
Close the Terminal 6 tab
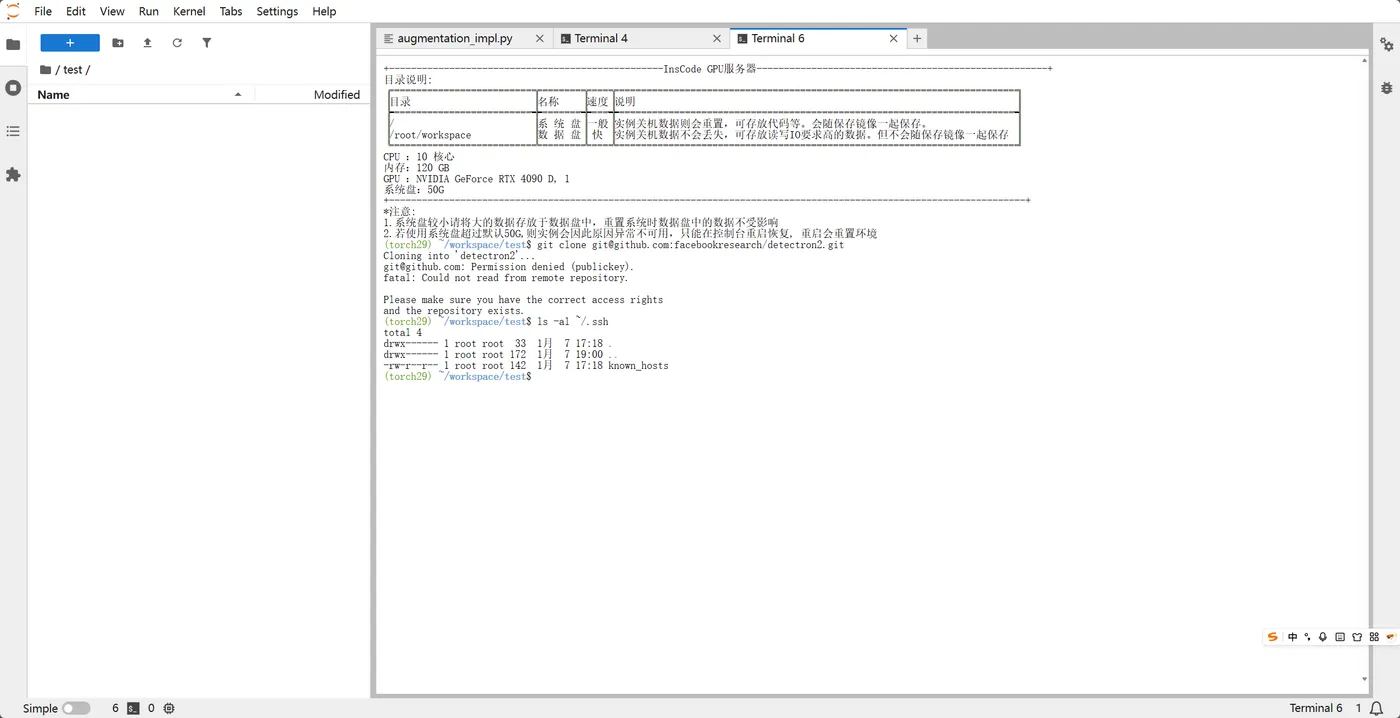[894, 39]
